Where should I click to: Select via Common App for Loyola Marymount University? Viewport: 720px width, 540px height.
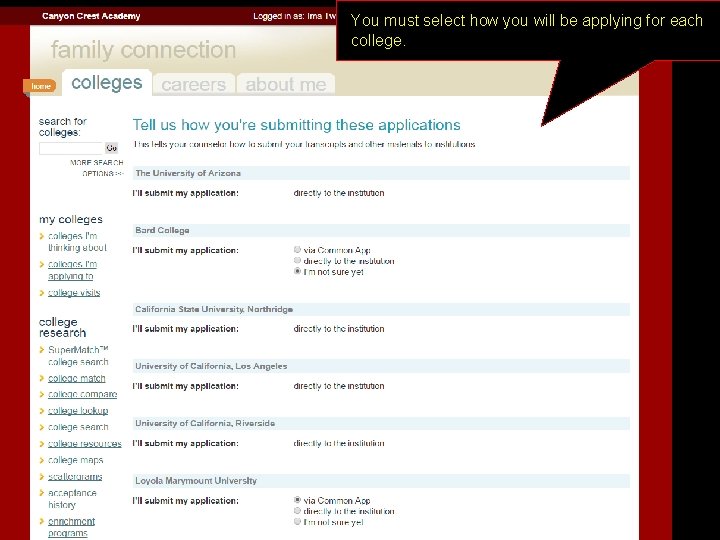point(297,500)
